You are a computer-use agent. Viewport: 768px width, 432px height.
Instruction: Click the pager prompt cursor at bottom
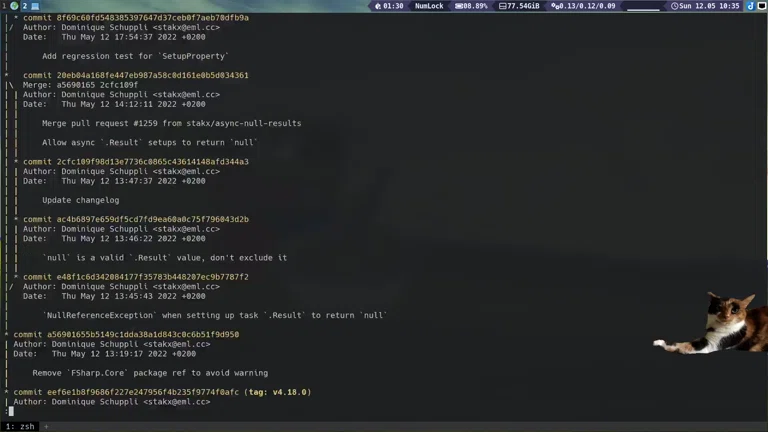(9, 411)
